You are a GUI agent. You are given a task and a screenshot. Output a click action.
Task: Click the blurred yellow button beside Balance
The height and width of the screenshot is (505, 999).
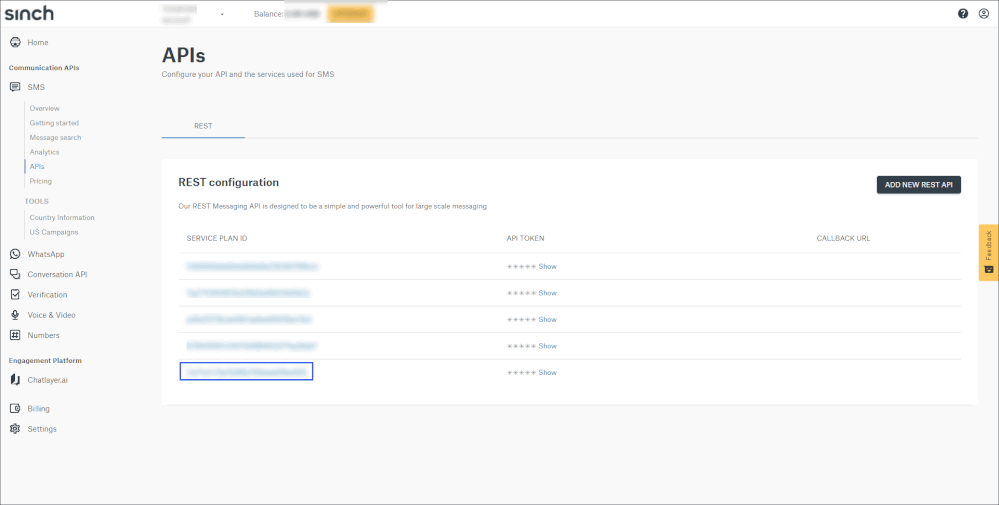(x=350, y=13)
